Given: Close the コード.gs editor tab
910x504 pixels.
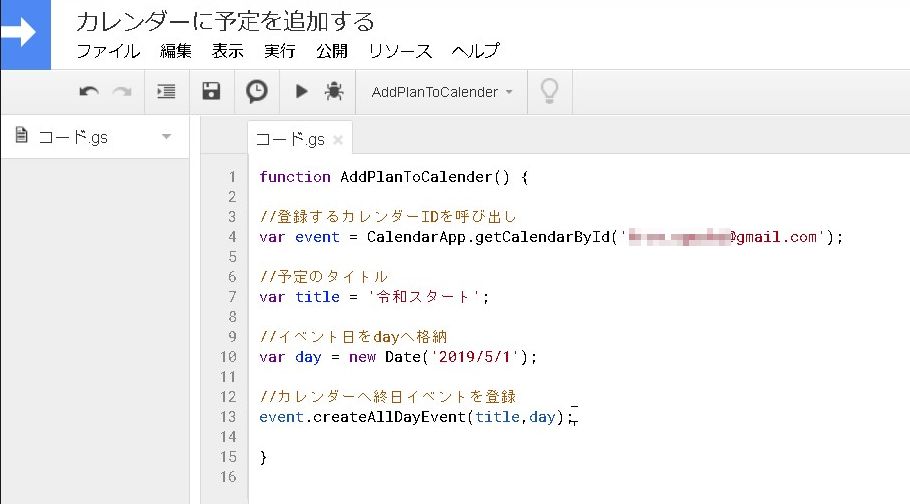Looking at the screenshot, I should pyautogui.click(x=338, y=139).
